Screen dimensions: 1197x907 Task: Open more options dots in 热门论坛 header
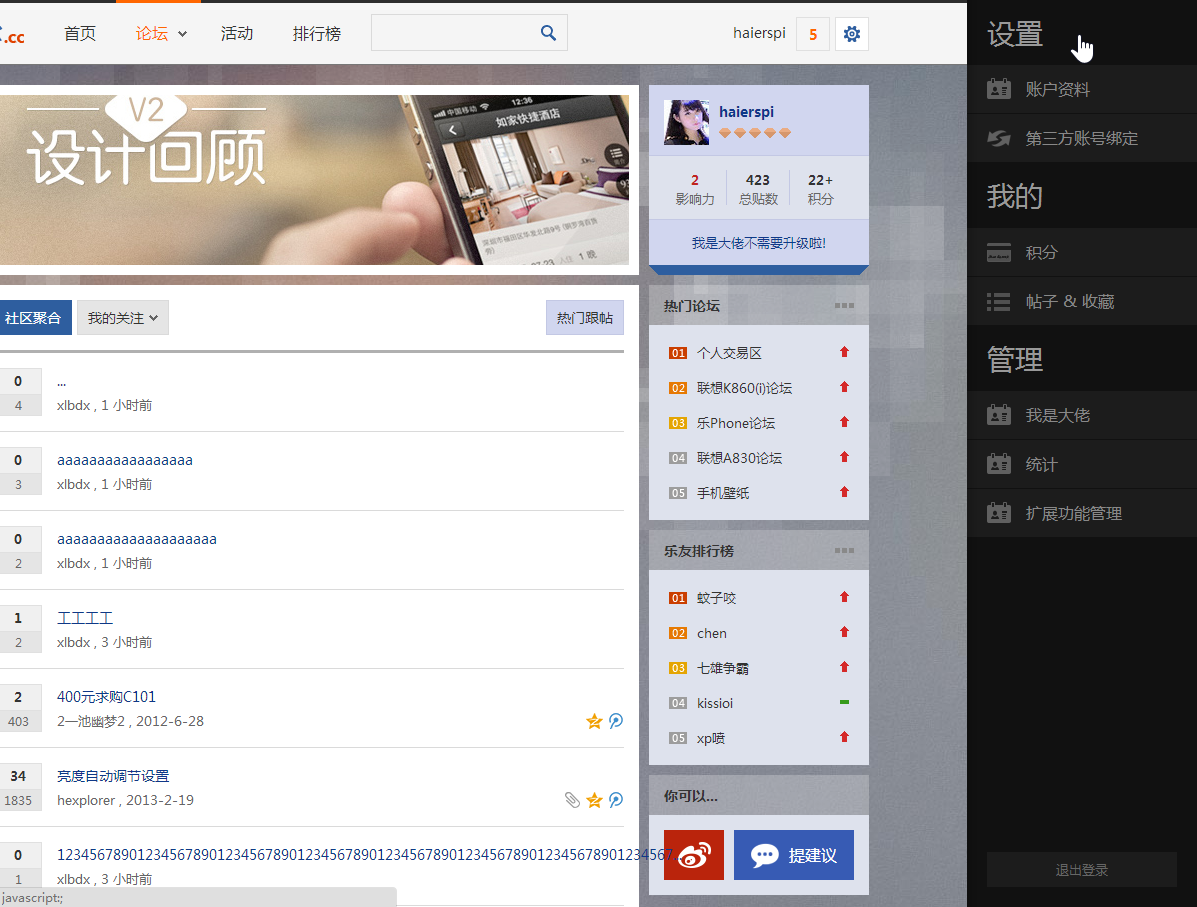coord(844,305)
